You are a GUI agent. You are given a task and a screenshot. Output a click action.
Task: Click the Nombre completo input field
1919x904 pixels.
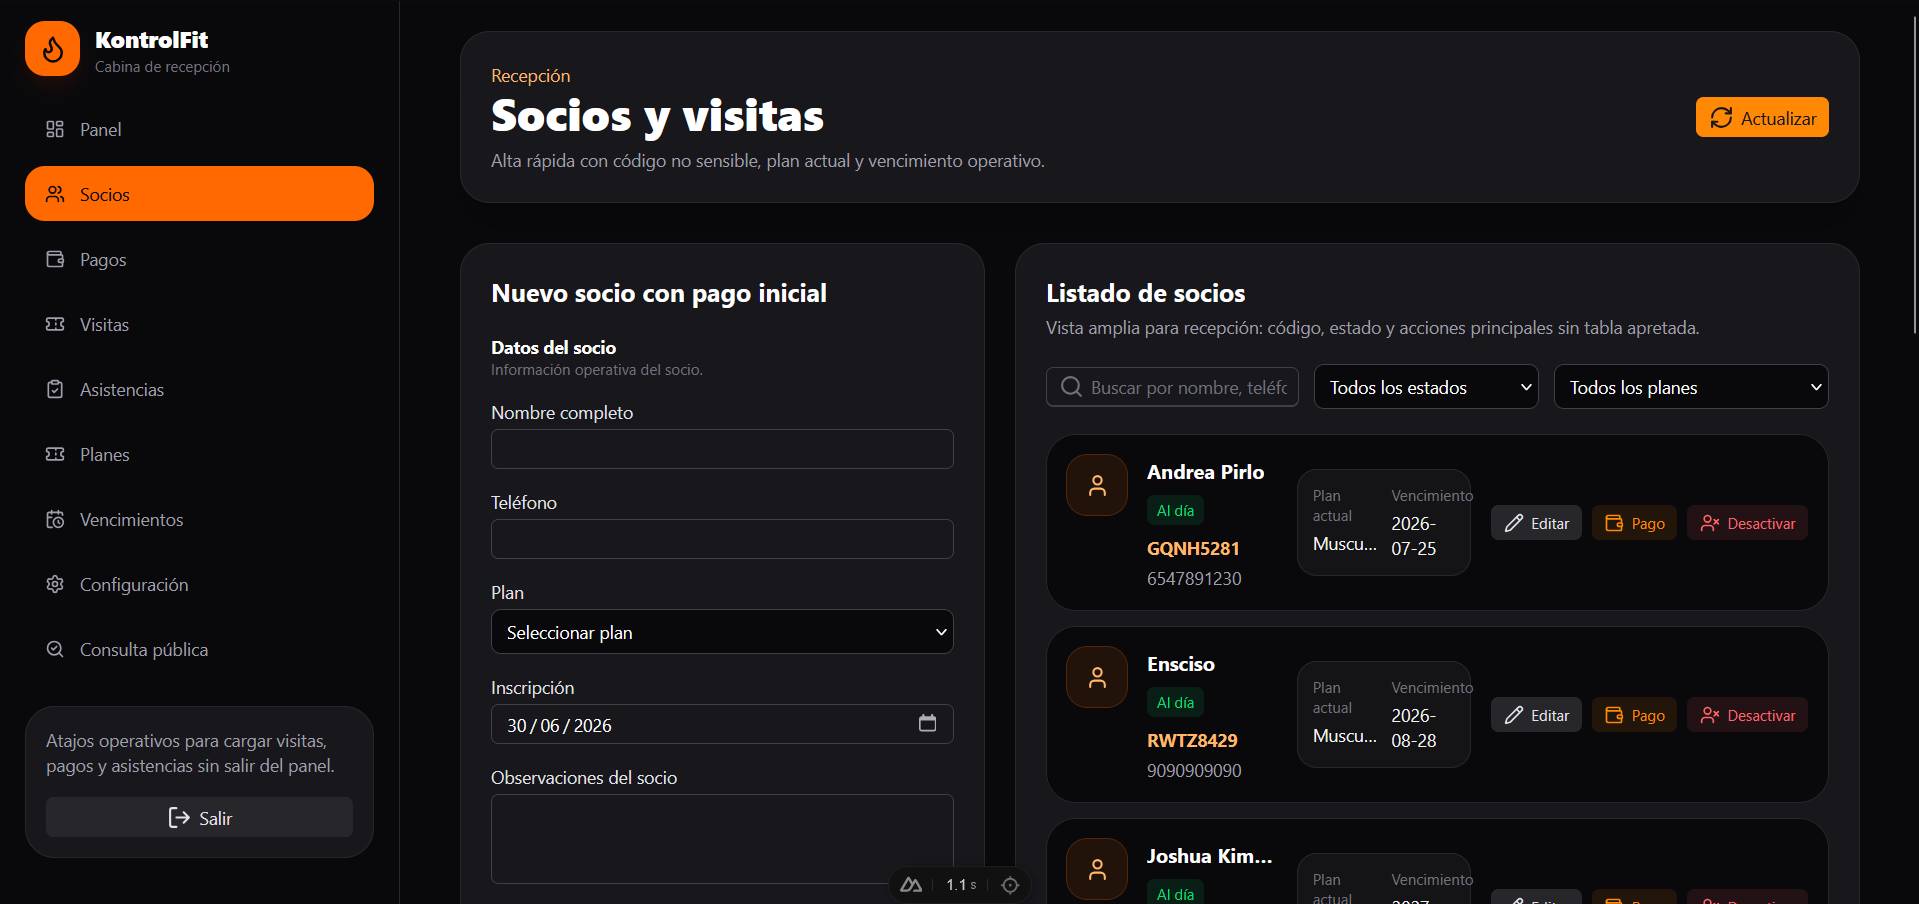click(722, 449)
